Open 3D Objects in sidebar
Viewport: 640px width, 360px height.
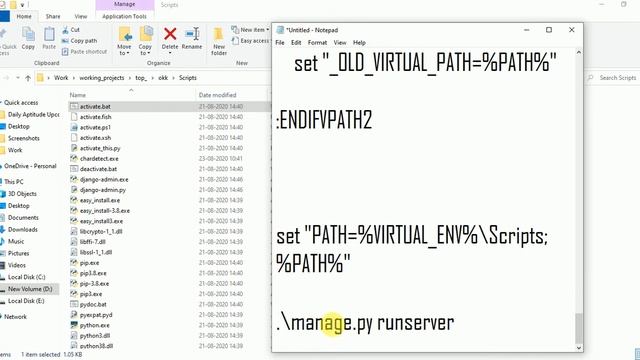point(22,193)
